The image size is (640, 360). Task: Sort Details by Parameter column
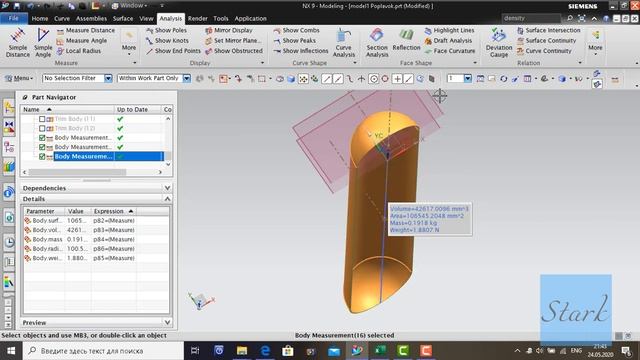tap(44, 211)
